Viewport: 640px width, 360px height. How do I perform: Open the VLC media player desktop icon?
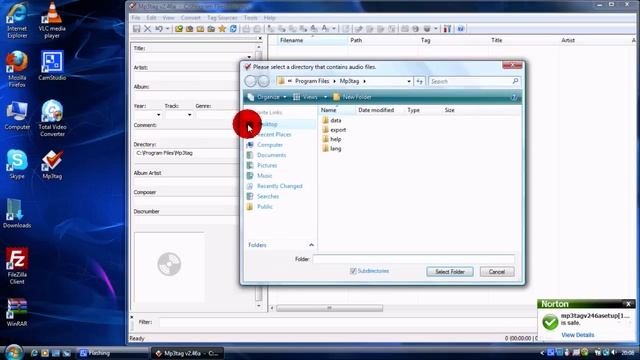coord(52,20)
